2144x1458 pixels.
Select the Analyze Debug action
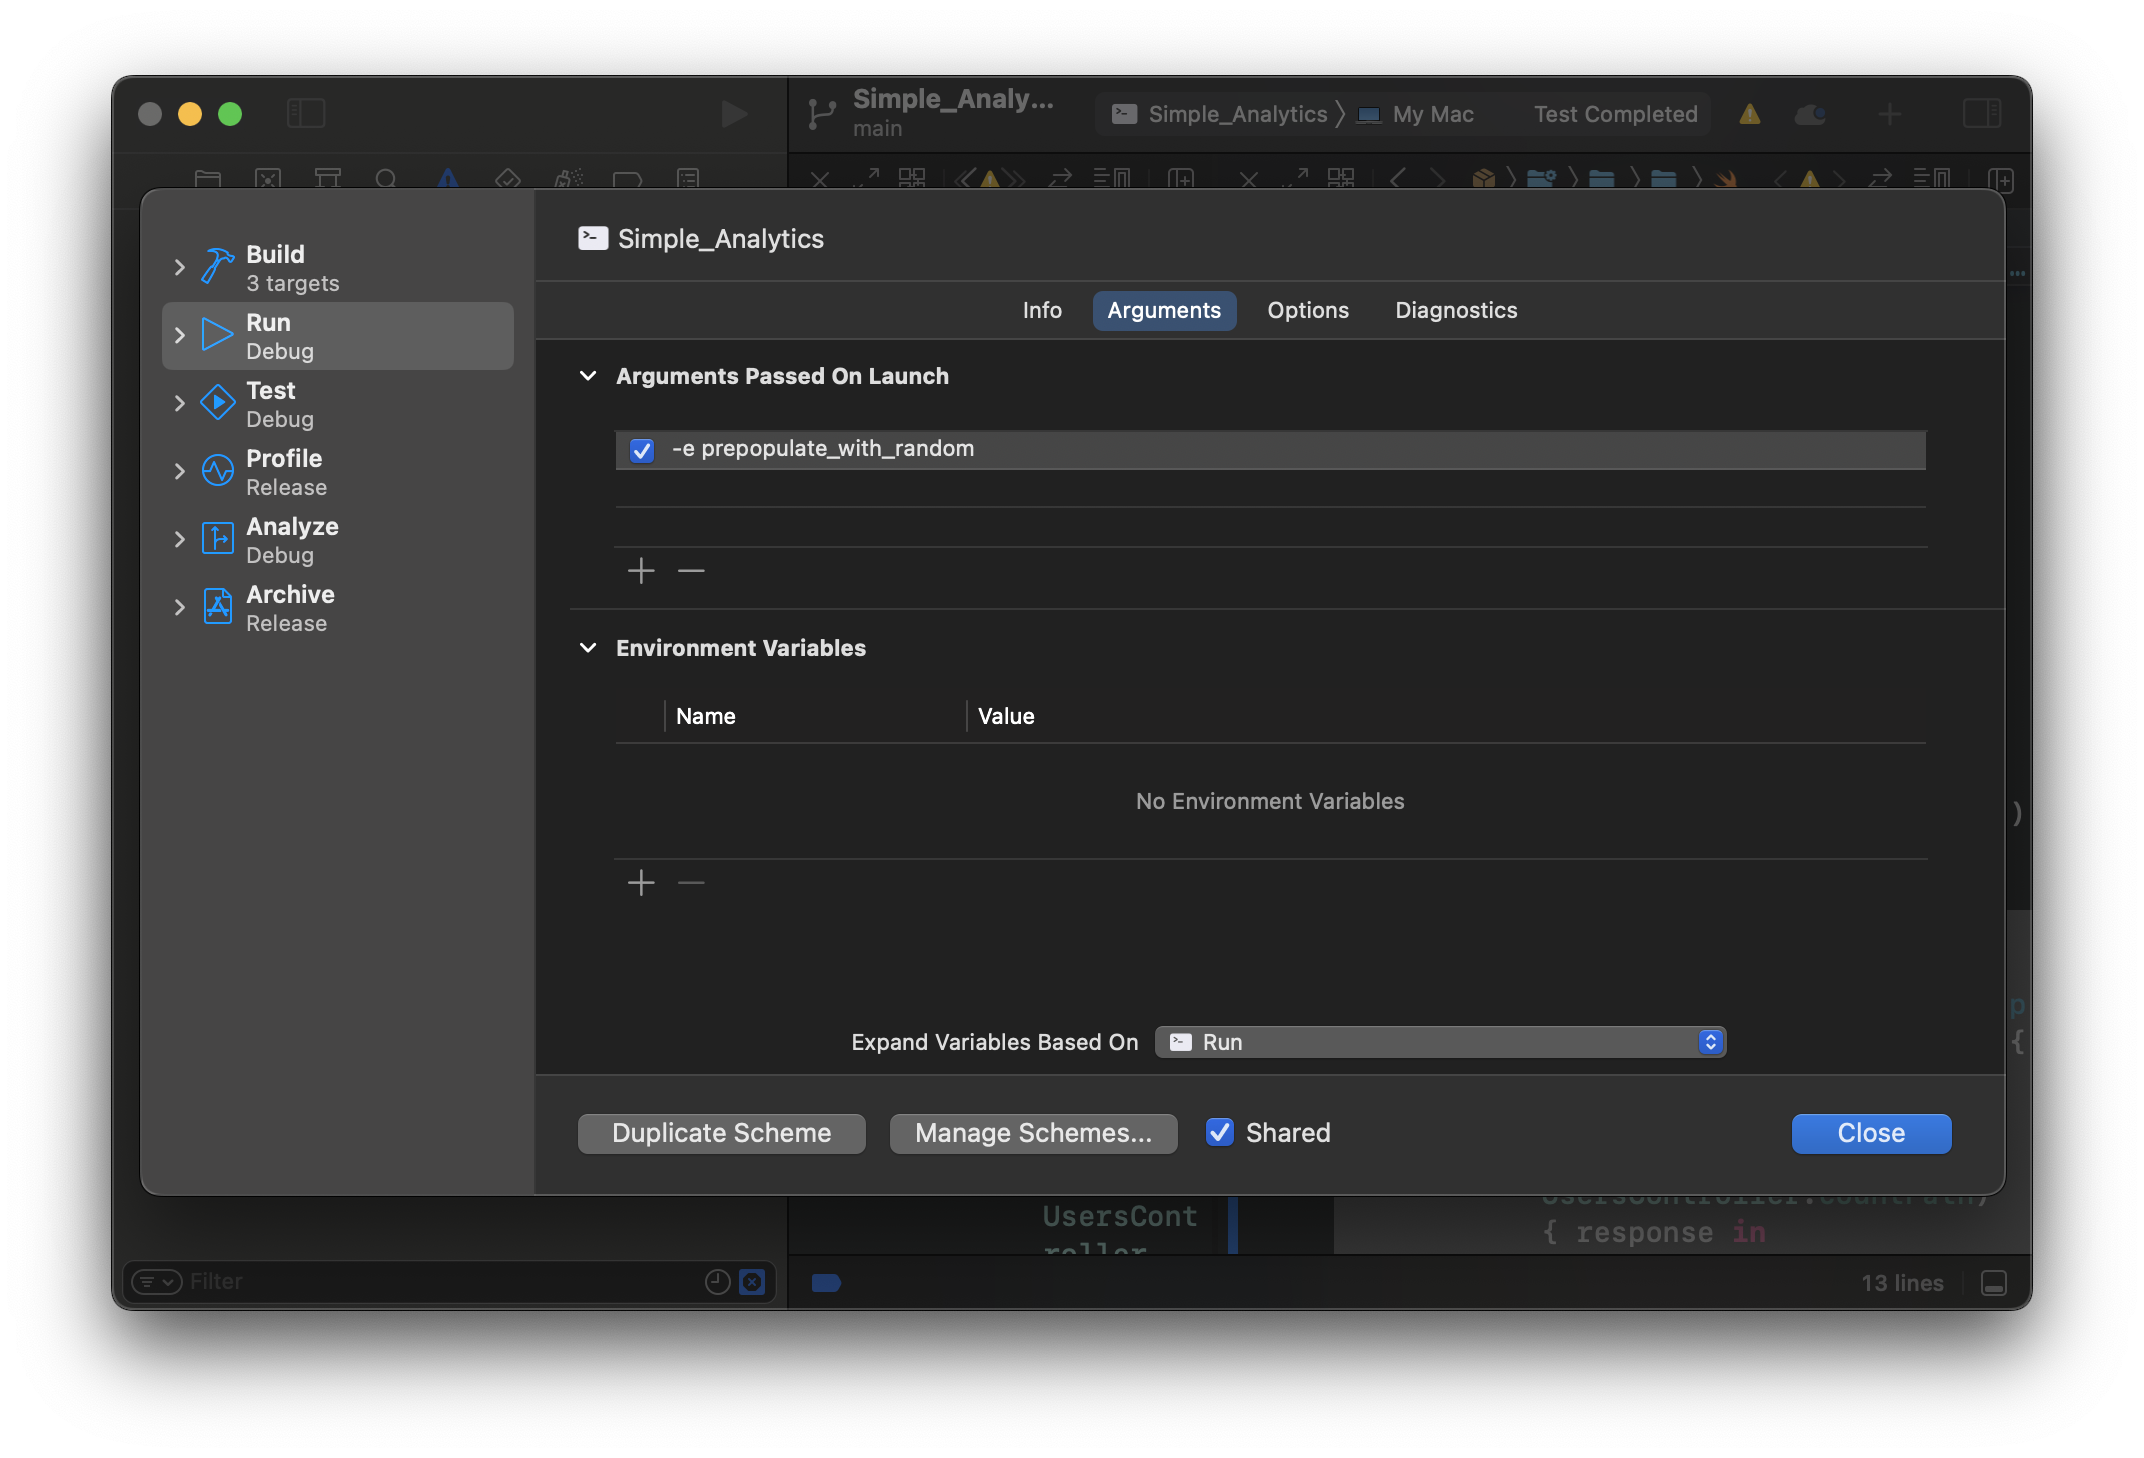pos(337,540)
